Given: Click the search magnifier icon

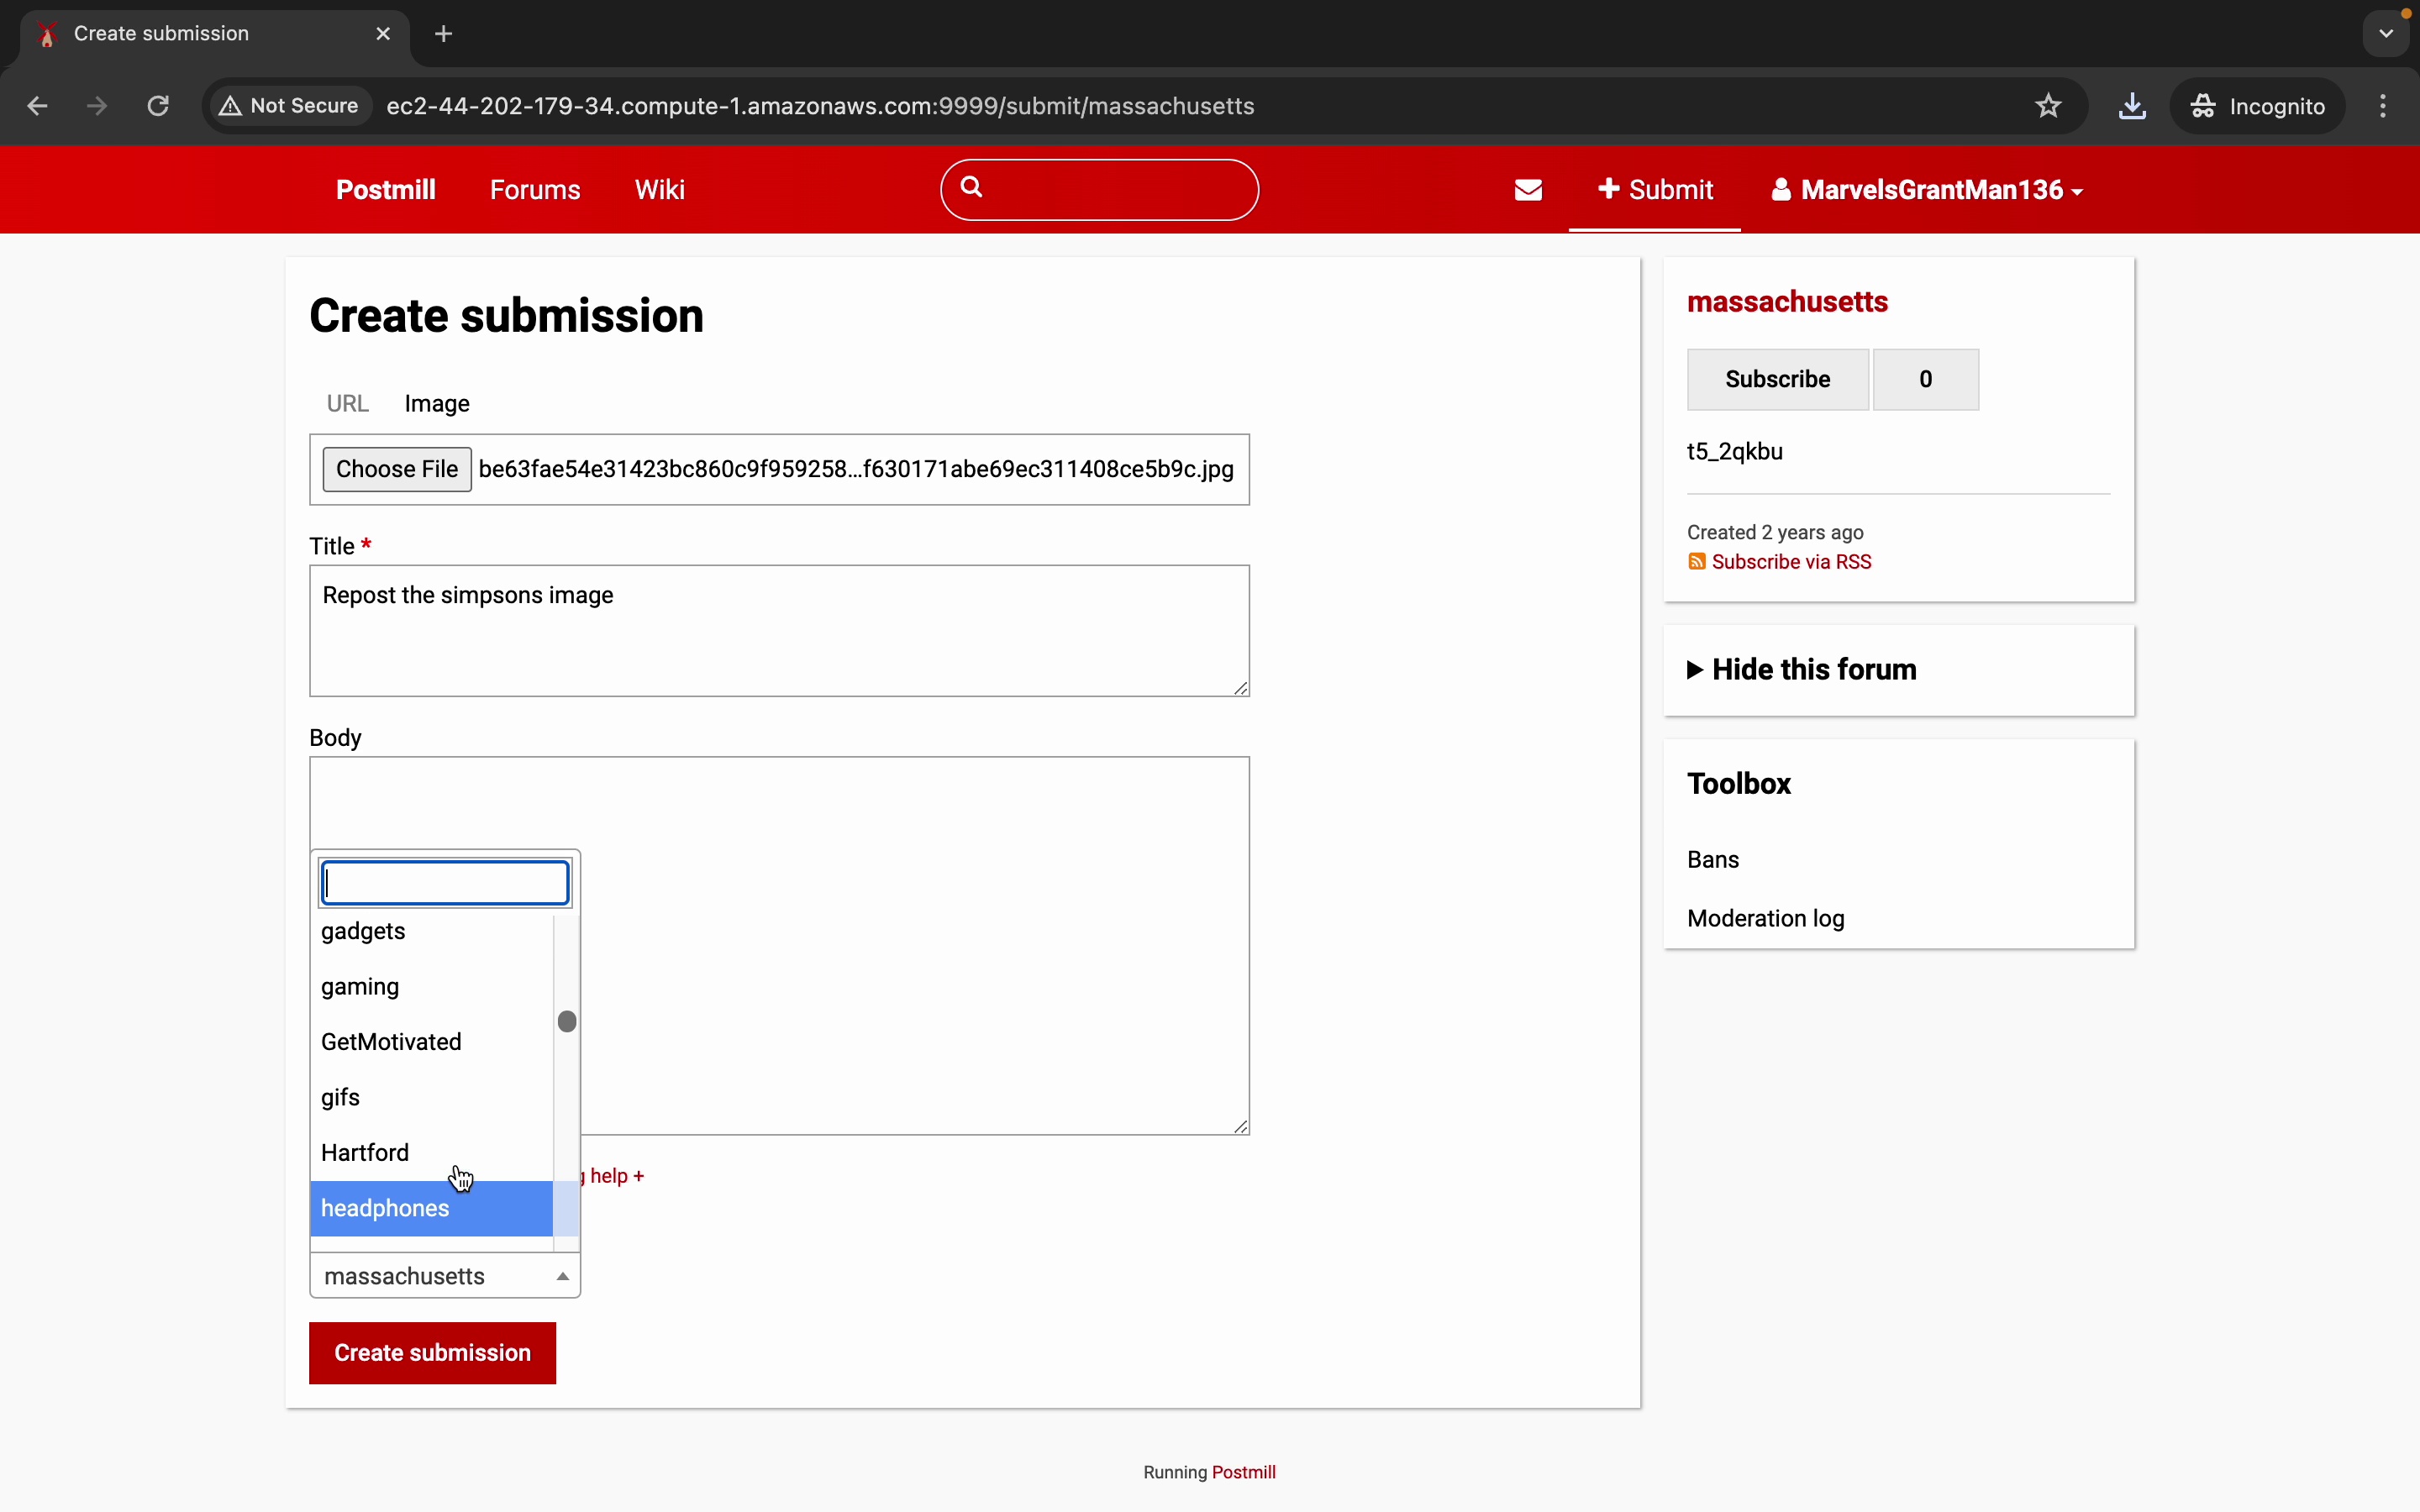Looking at the screenshot, I should click(x=972, y=187).
